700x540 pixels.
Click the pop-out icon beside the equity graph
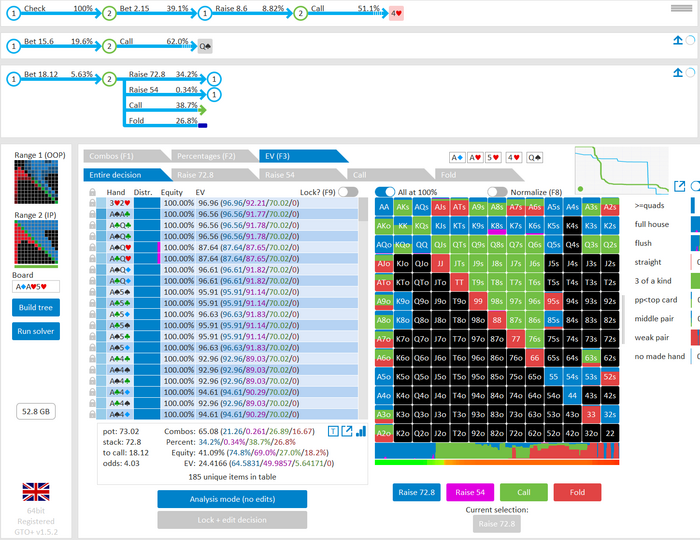(x=679, y=186)
